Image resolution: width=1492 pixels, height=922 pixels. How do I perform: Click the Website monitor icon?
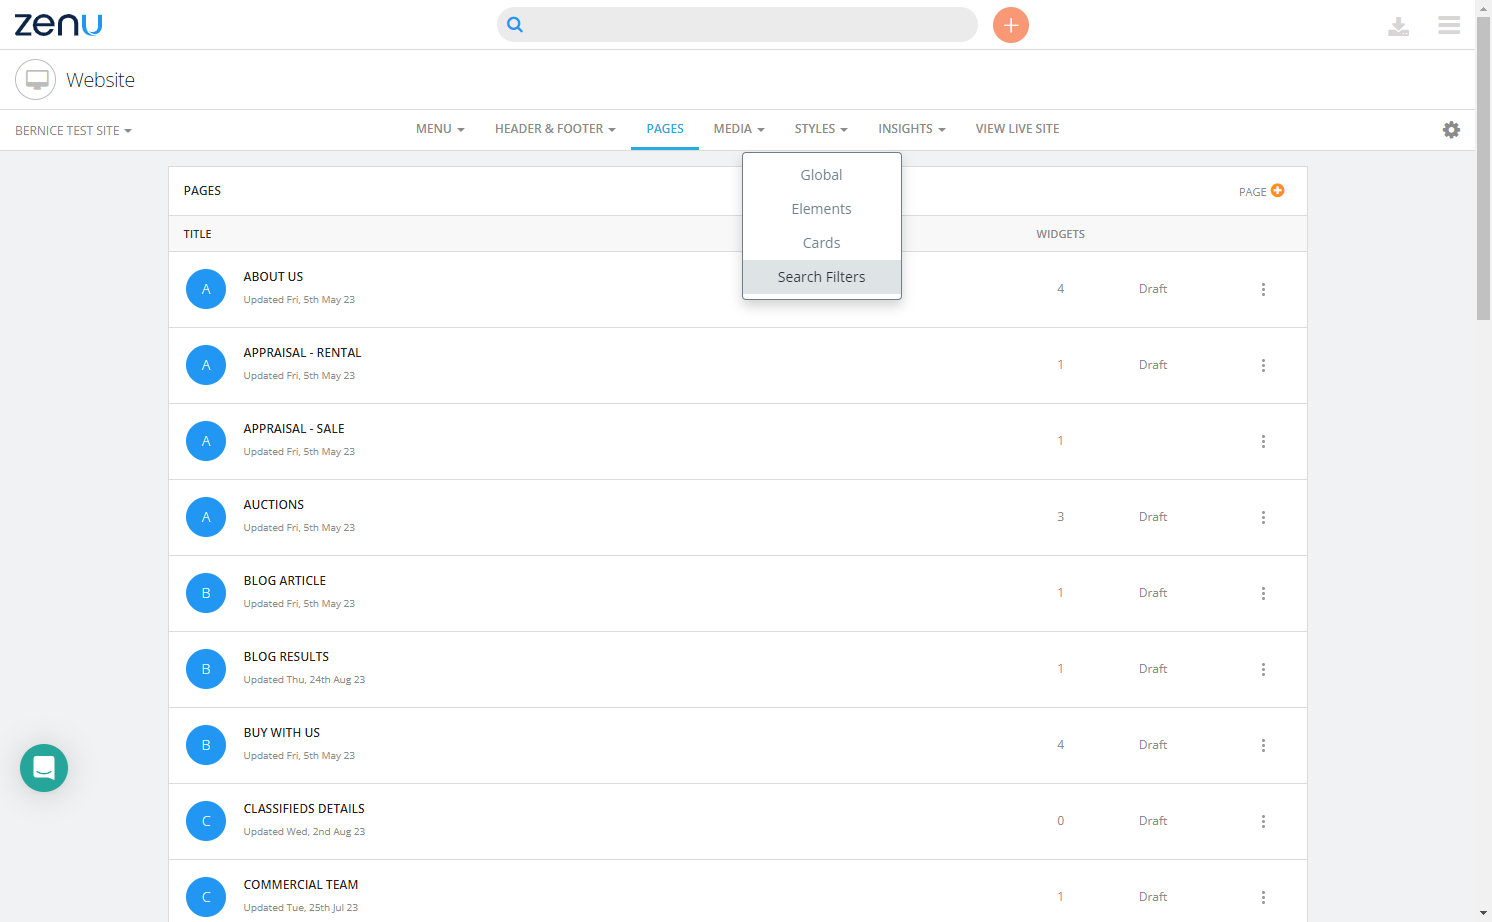pos(36,80)
